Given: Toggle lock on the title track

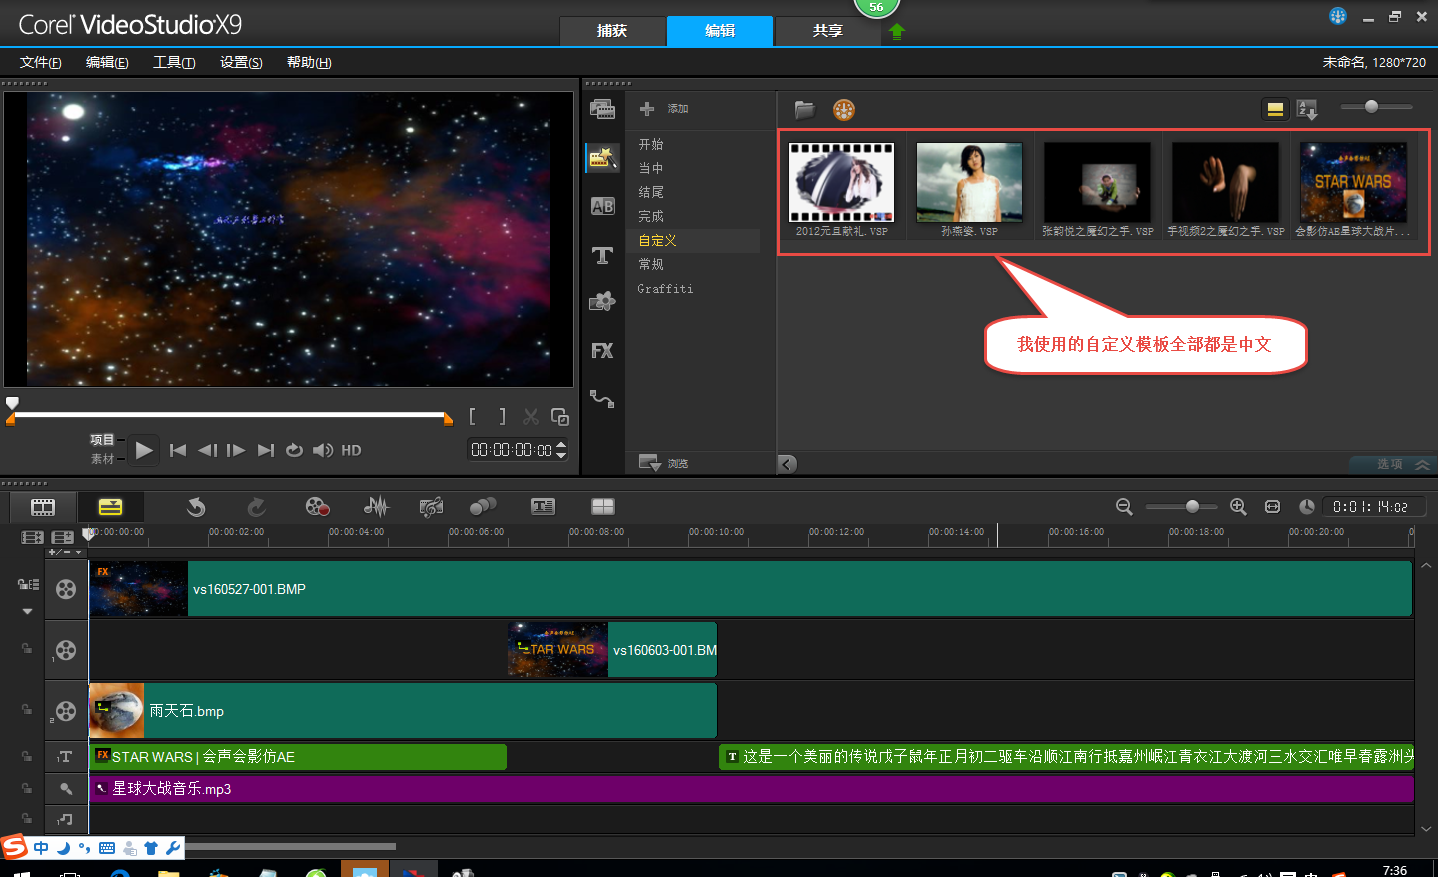Looking at the screenshot, I should [x=27, y=757].
